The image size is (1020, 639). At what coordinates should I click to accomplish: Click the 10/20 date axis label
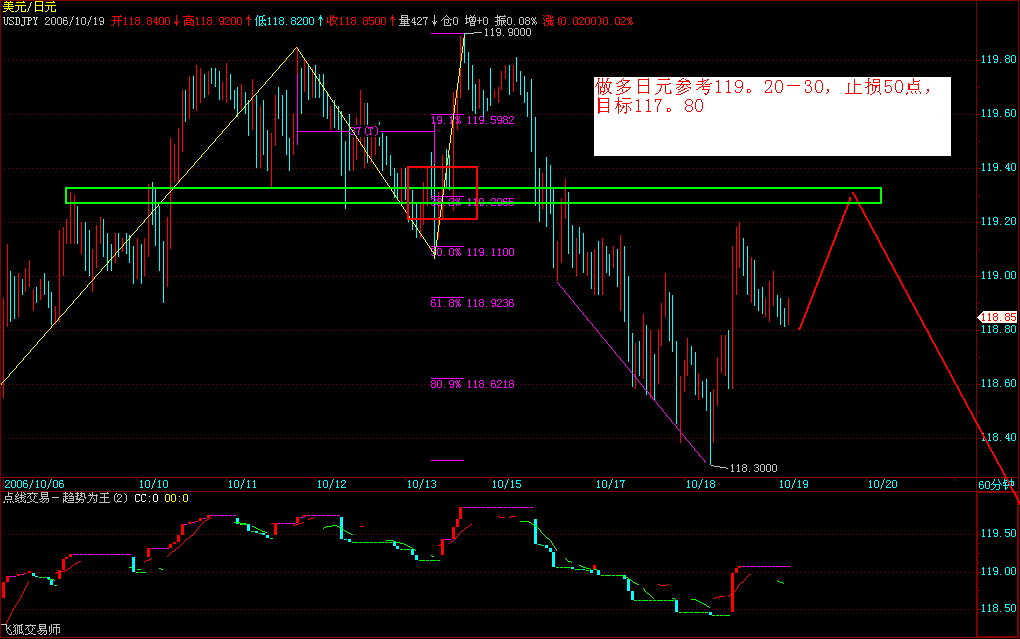[883, 484]
